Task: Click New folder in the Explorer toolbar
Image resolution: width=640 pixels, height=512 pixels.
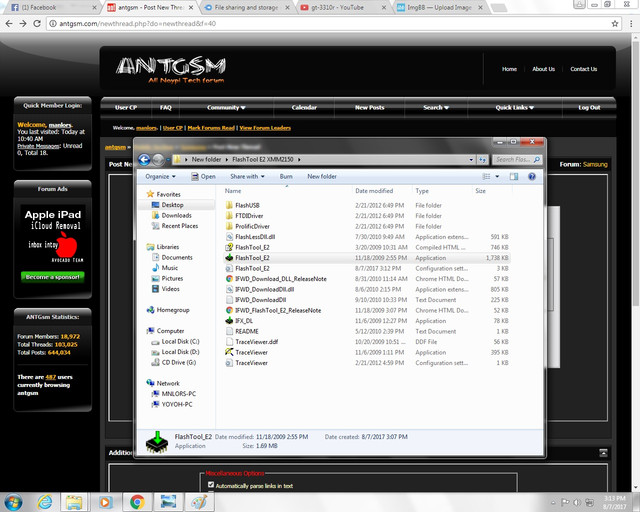Action: click(x=322, y=176)
